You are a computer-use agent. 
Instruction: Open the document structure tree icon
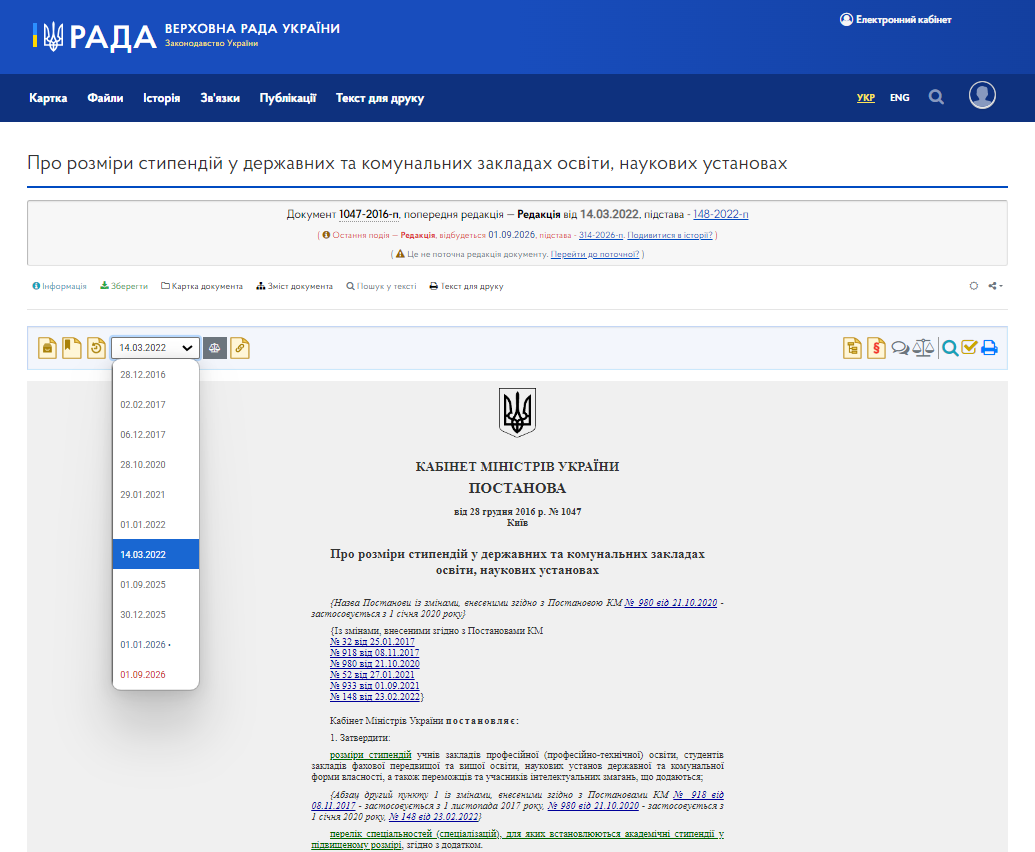tap(852, 347)
